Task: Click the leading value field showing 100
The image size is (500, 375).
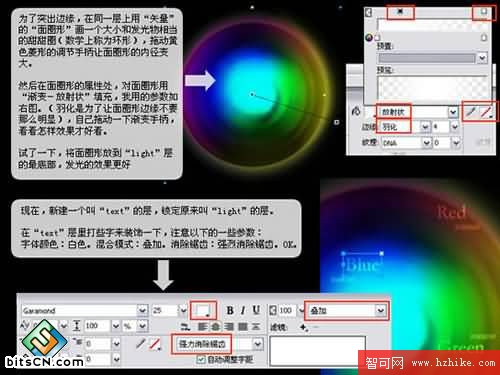Action: point(96,326)
